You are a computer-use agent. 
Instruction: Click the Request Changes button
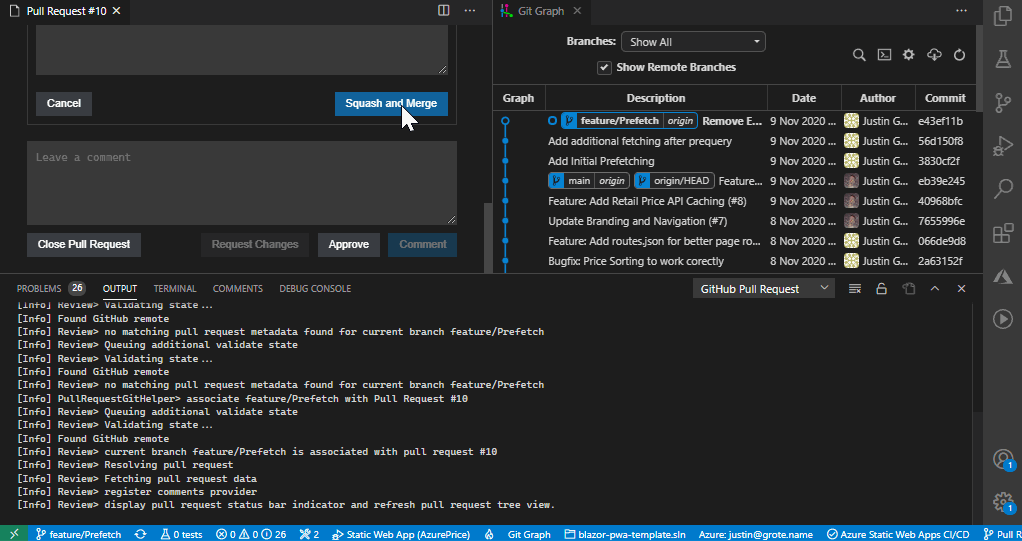click(x=255, y=244)
